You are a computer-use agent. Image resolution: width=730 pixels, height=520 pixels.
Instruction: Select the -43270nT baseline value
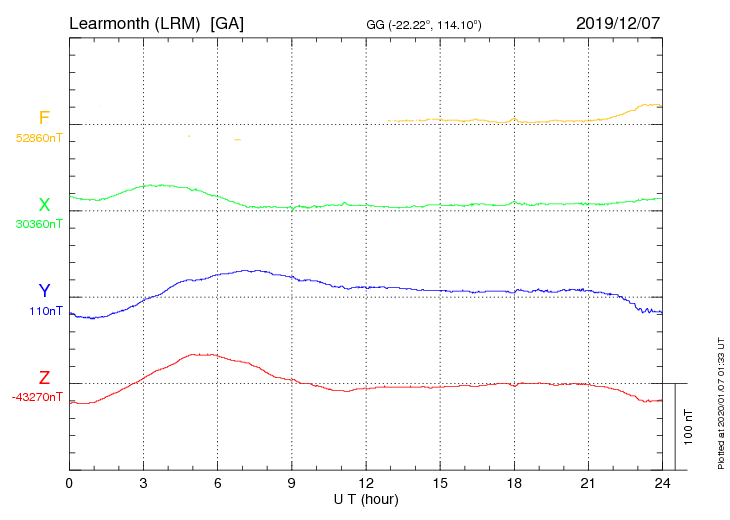(37, 397)
